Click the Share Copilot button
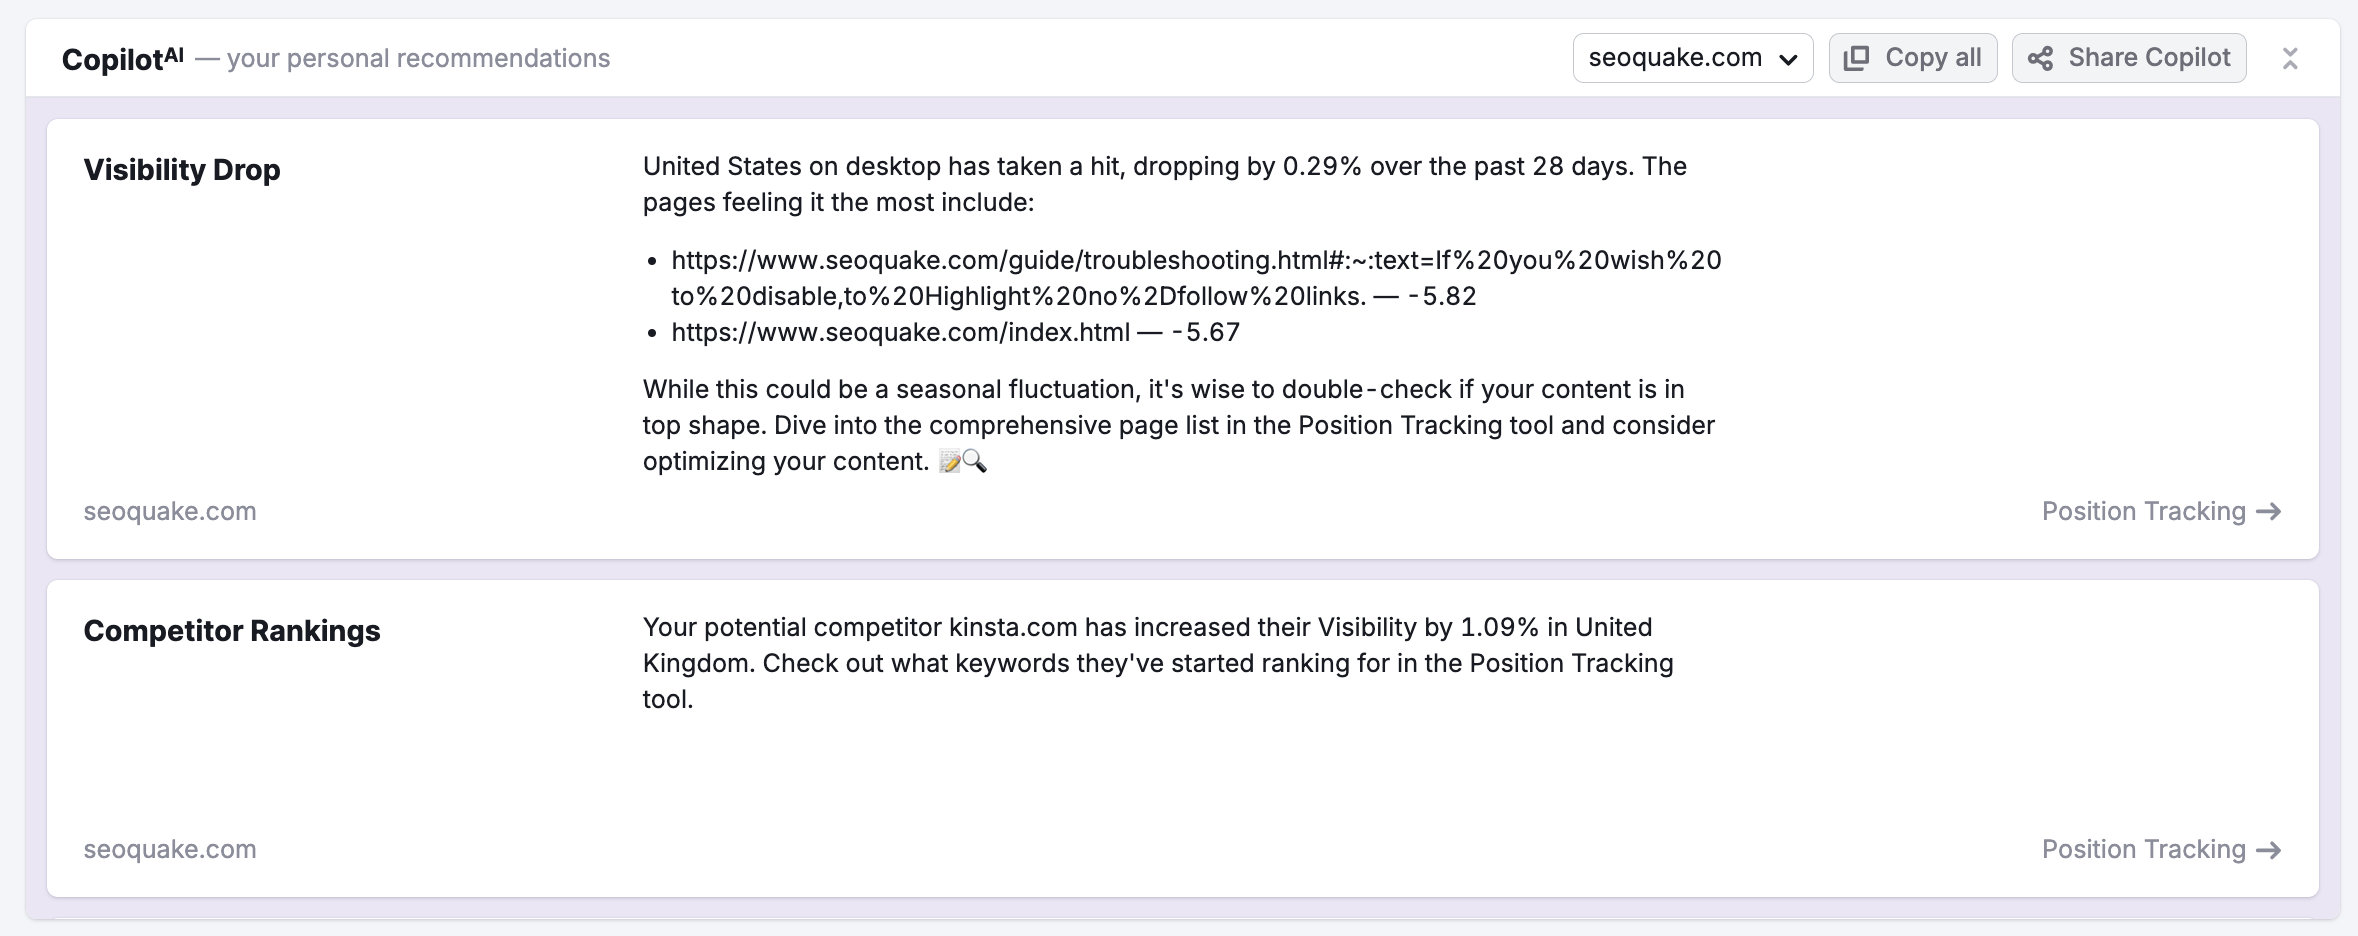The height and width of the screenshot is (936, 2358). [2129, 57]
